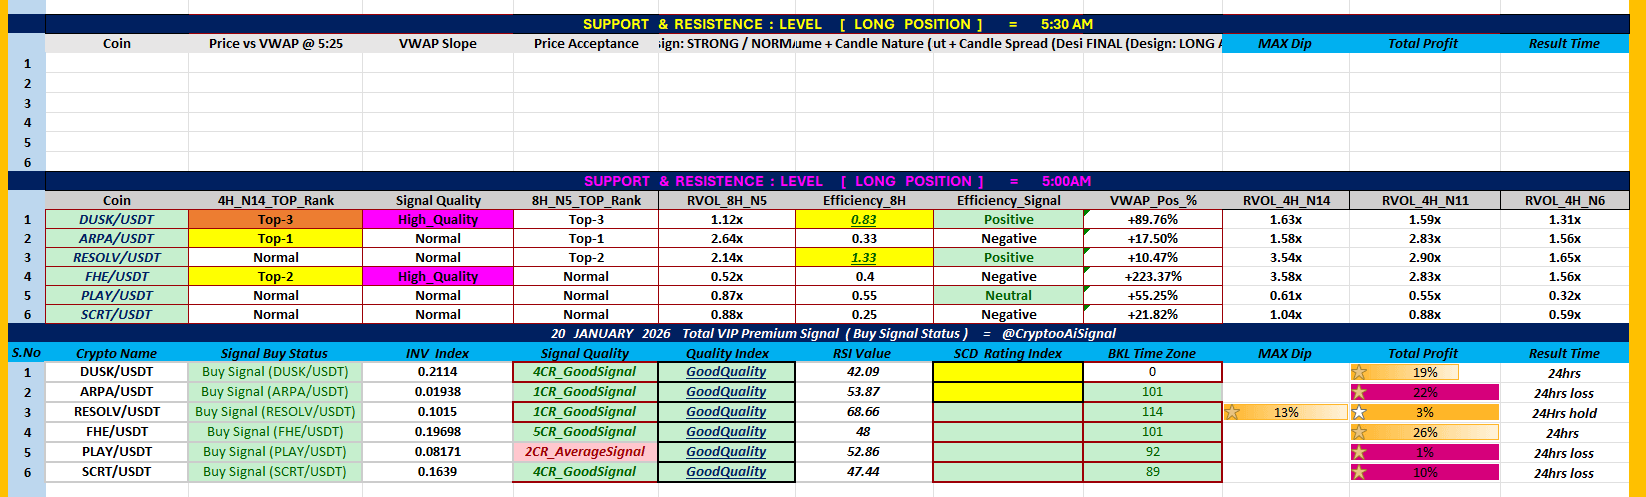
Task: Click the "SCD Rating Index" column header
Action: pyautogui.click(x=1008, y=354)
